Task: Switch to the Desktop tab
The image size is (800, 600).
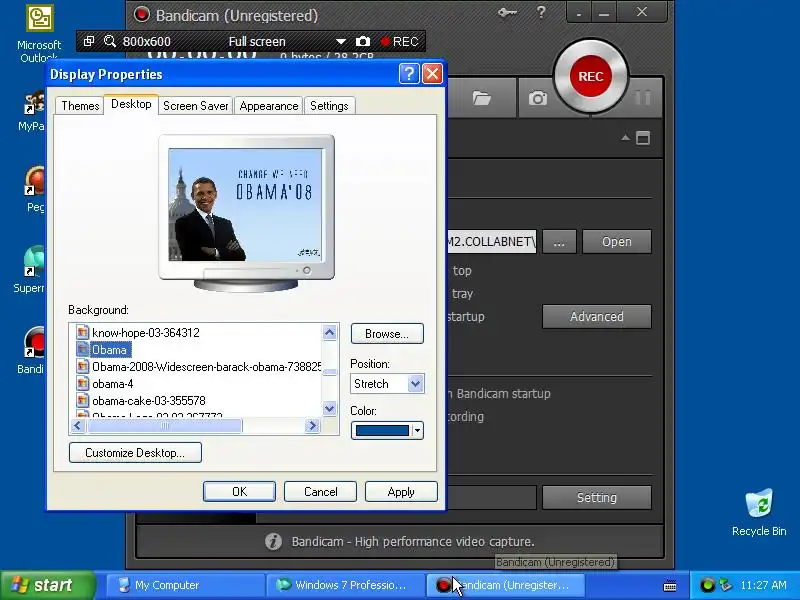Action: tap(131, 104)
